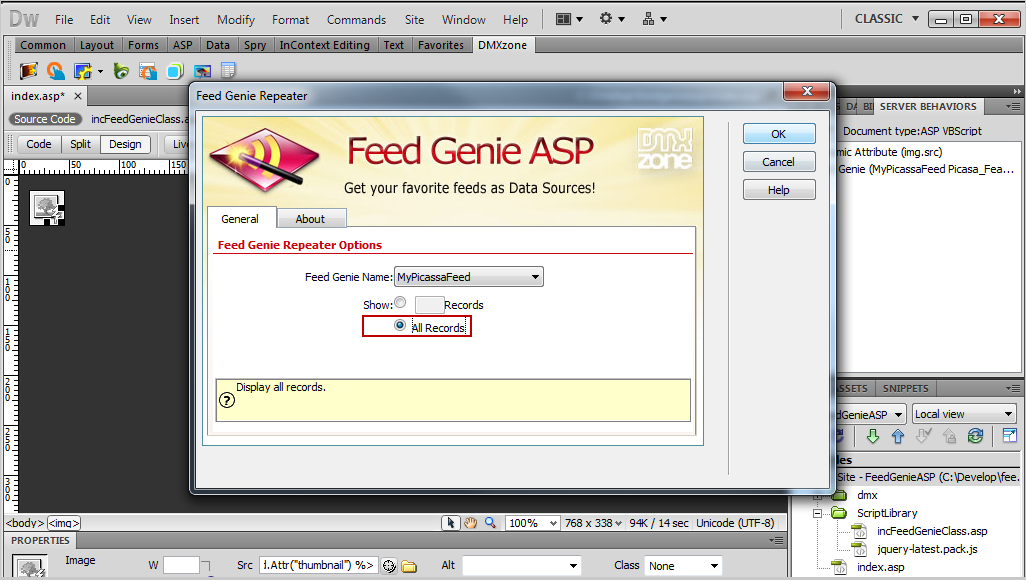Open dropdown arrow next to gears toolbar icon

(x=100, y=71)
